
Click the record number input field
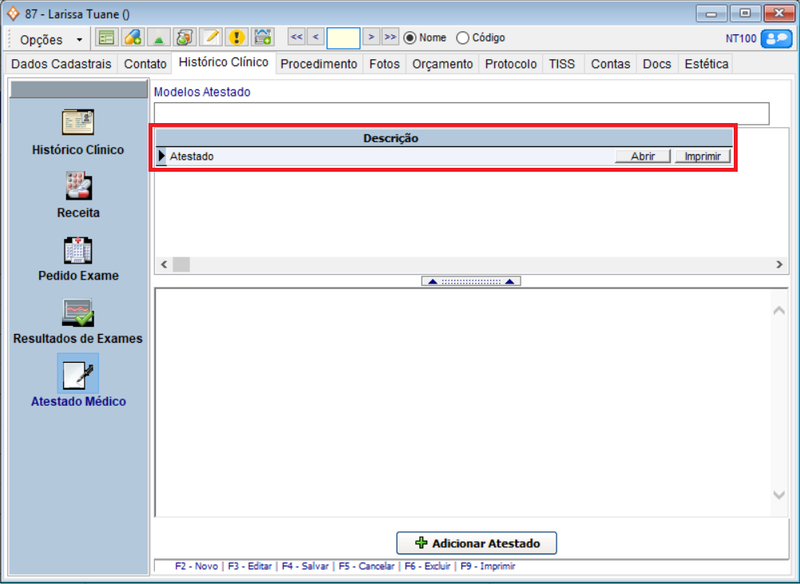343,38
